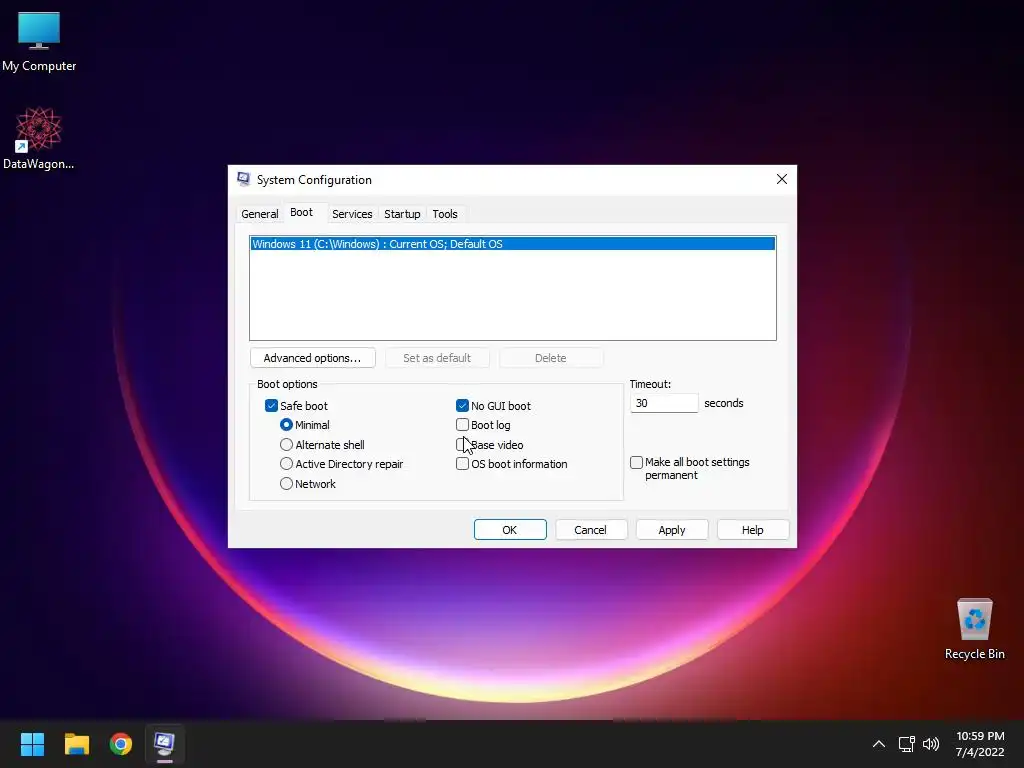
Task: Click System Configuration taskbar icon
Action: 165,743
